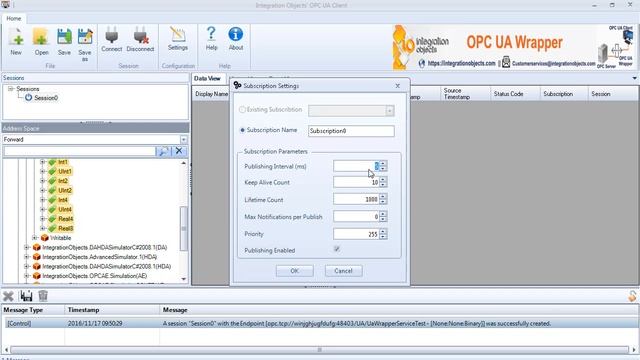Click the Session column header
This screenshot has height=360, width=640.
(613, 94)
